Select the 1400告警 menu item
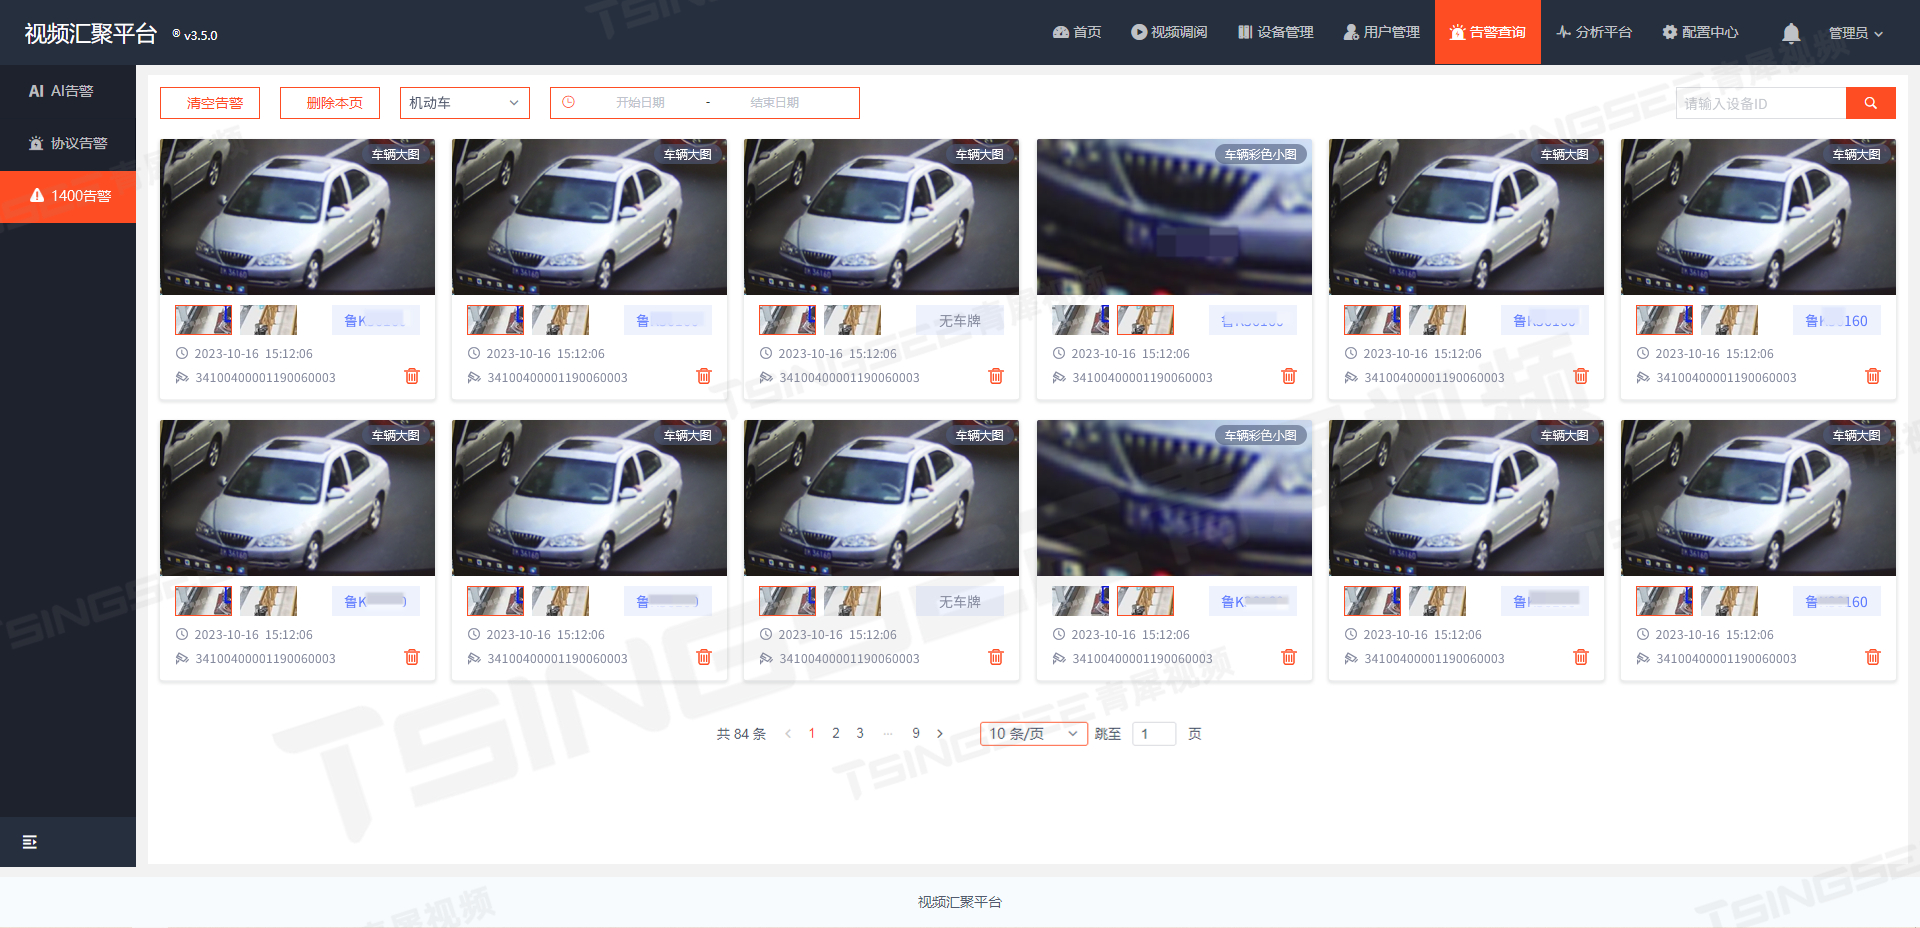The width and height of the screenshot is (1920, 928). [x=67, y=196]
